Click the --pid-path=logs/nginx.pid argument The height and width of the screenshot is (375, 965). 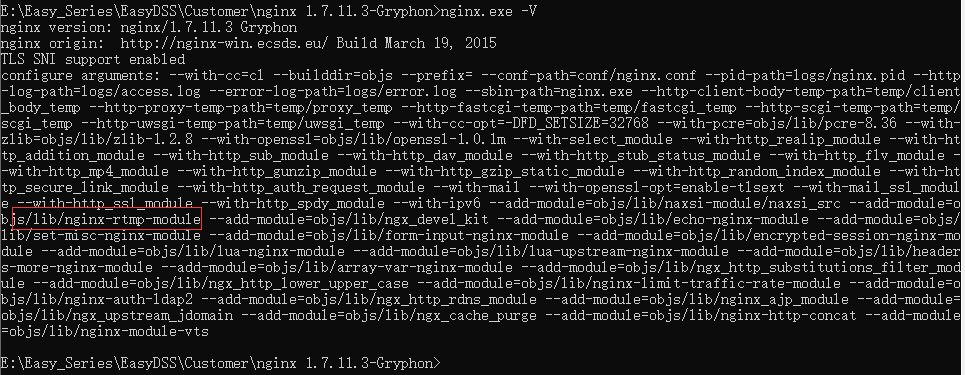[x=804, y=76]
